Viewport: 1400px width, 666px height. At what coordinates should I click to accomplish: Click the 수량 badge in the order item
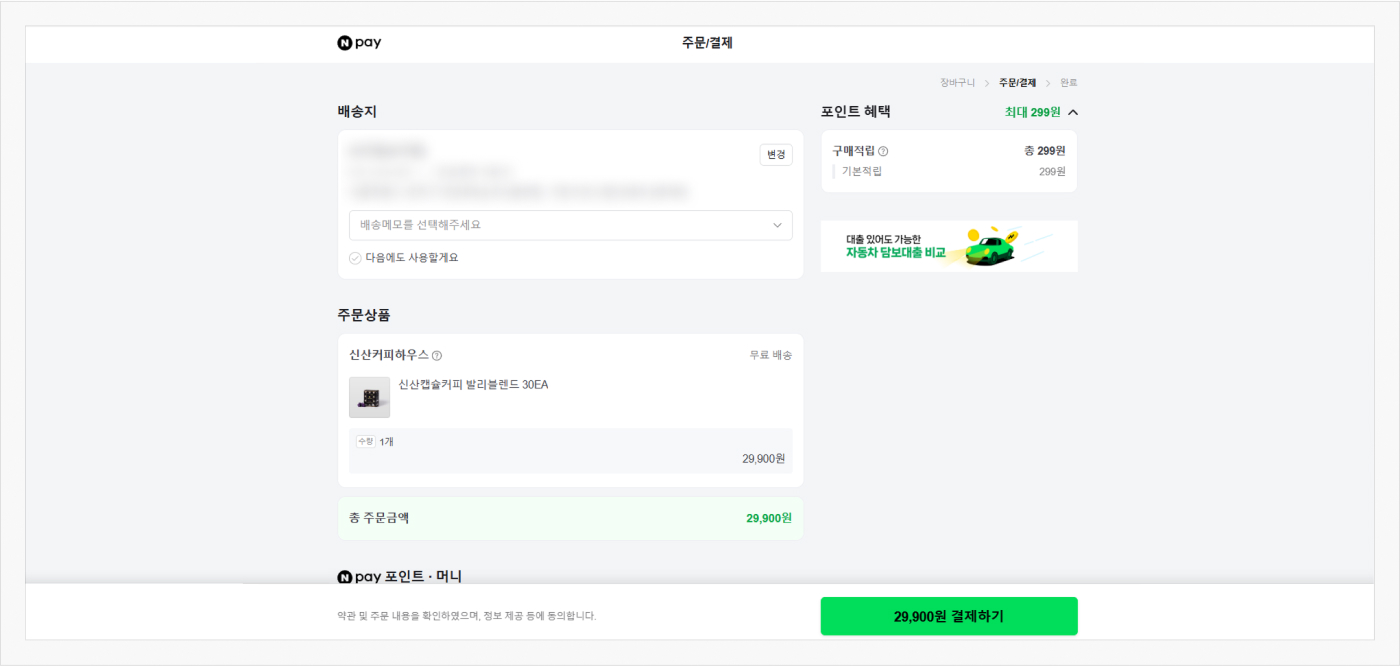(366, 441)
